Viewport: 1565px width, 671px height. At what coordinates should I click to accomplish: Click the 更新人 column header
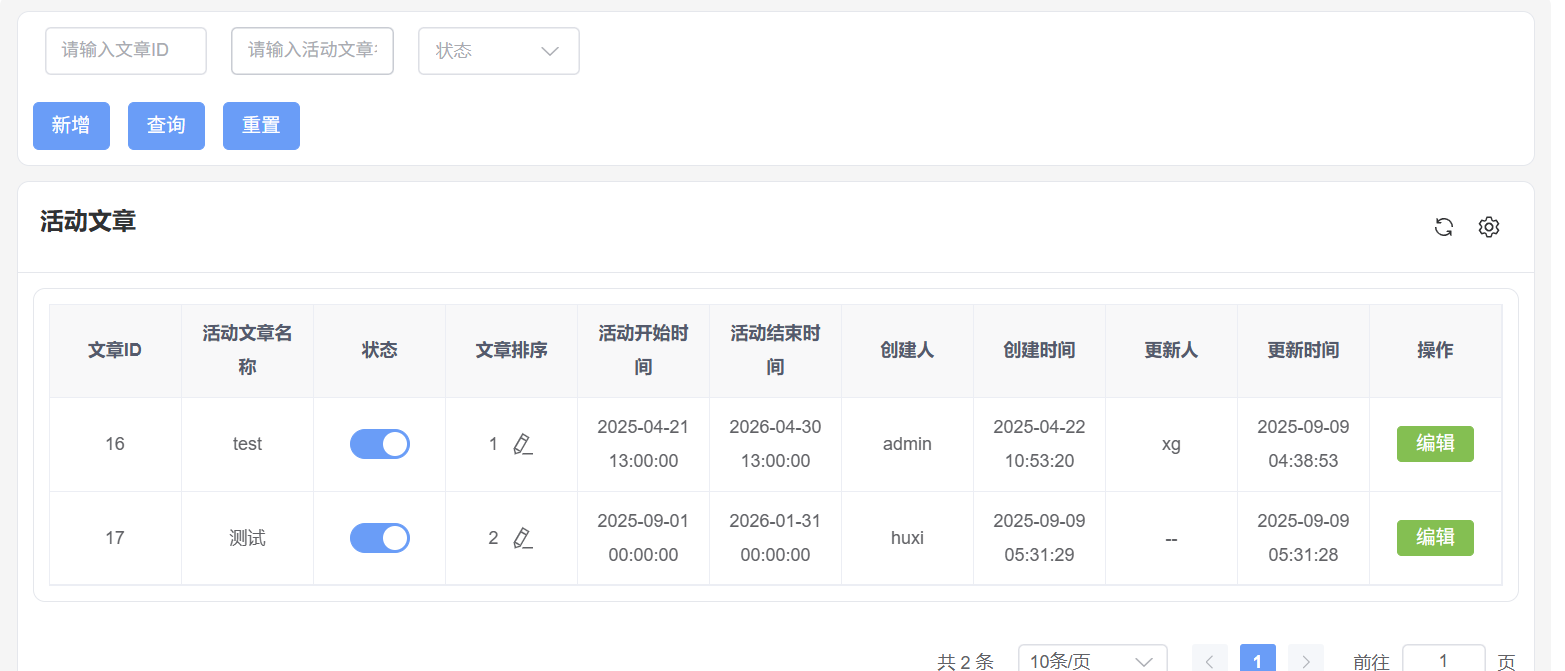pos(1171,351)
